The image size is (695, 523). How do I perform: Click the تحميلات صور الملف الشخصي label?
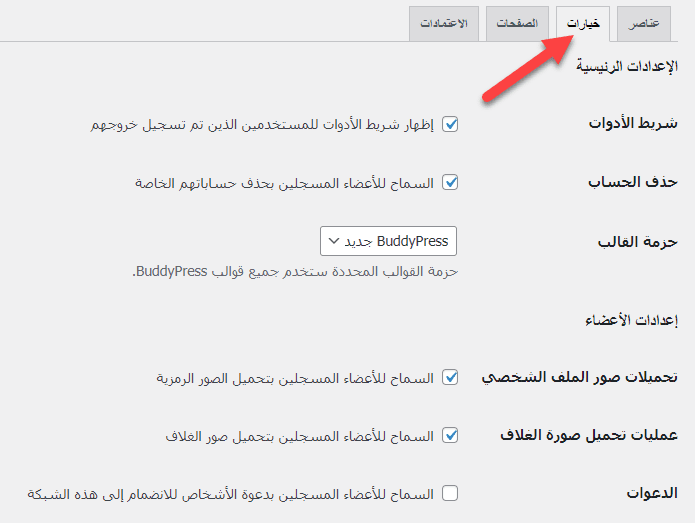[x=580, y=377]
